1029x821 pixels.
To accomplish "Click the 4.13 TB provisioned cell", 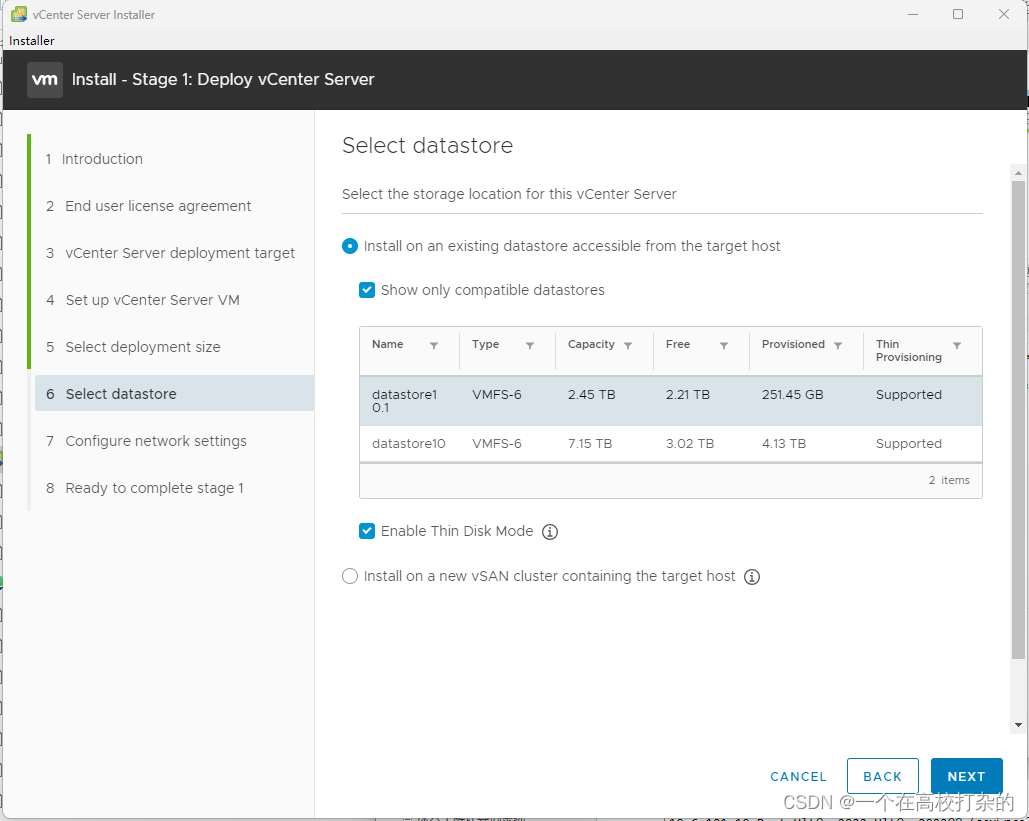I will pyautogui.click(x=784, y=444).
